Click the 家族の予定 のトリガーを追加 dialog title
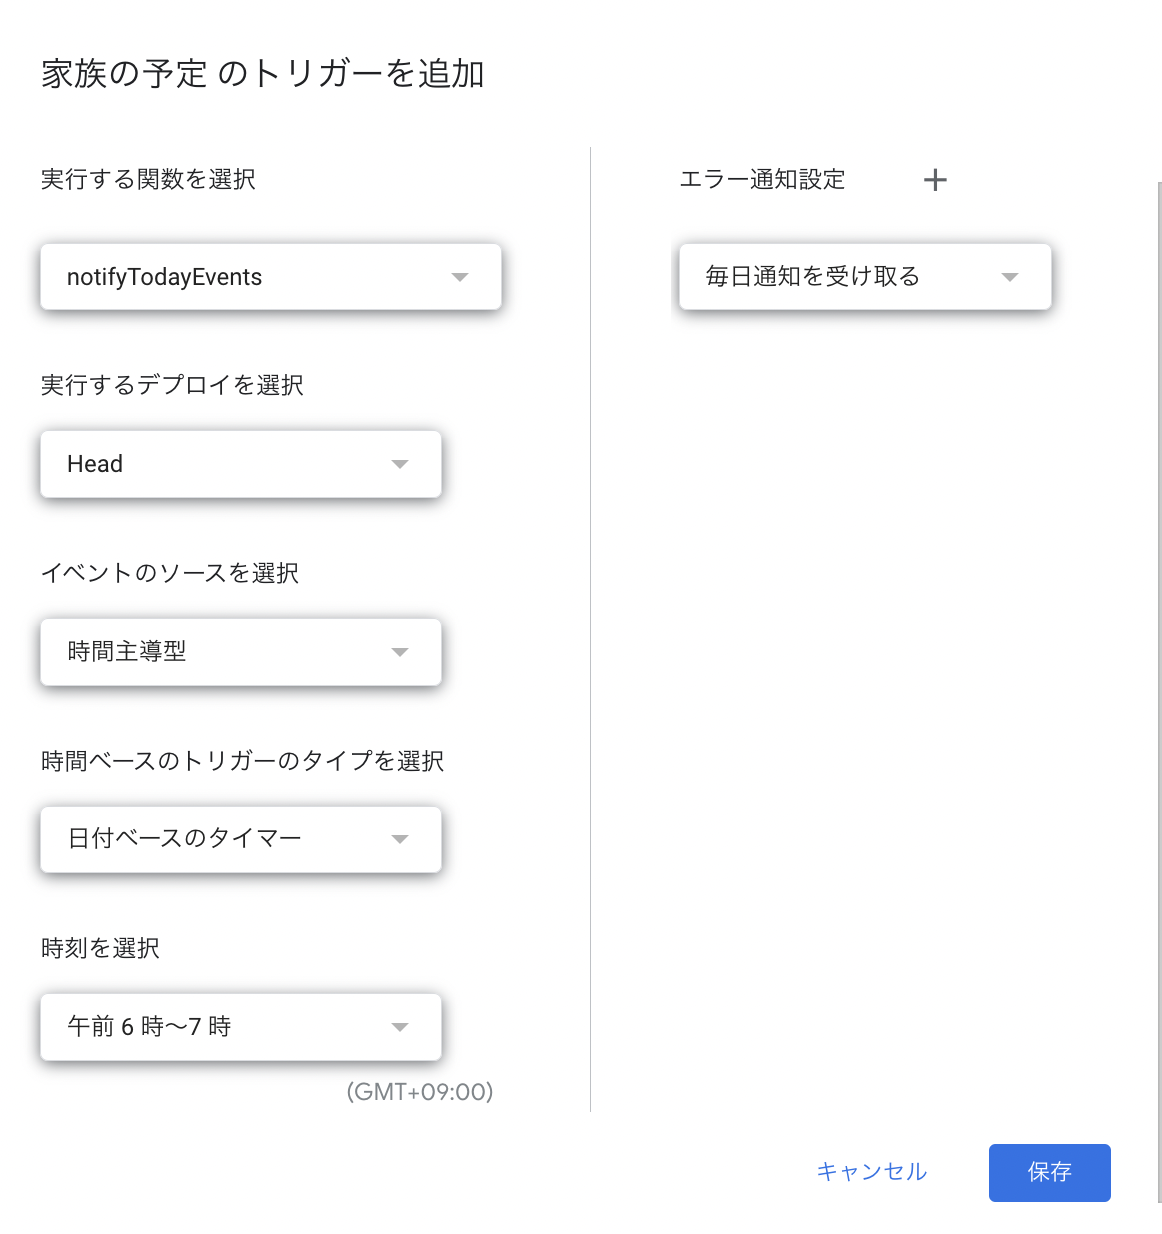This screenshot has width=1162, height=1234. click(262, 72)
